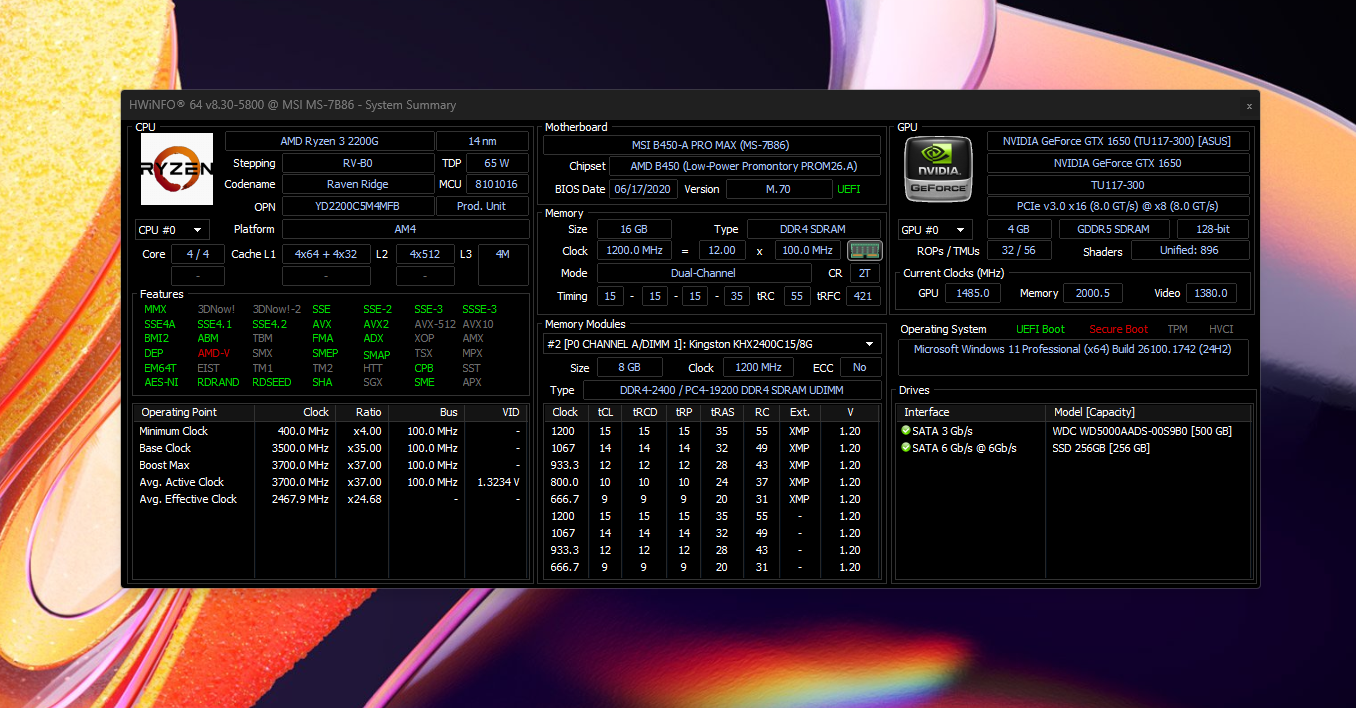Click the green status icon for SATA 6 Gb/s
The height and width of the screenshot is (708, 1356).
pyautogui.click(x=906, y=448)
